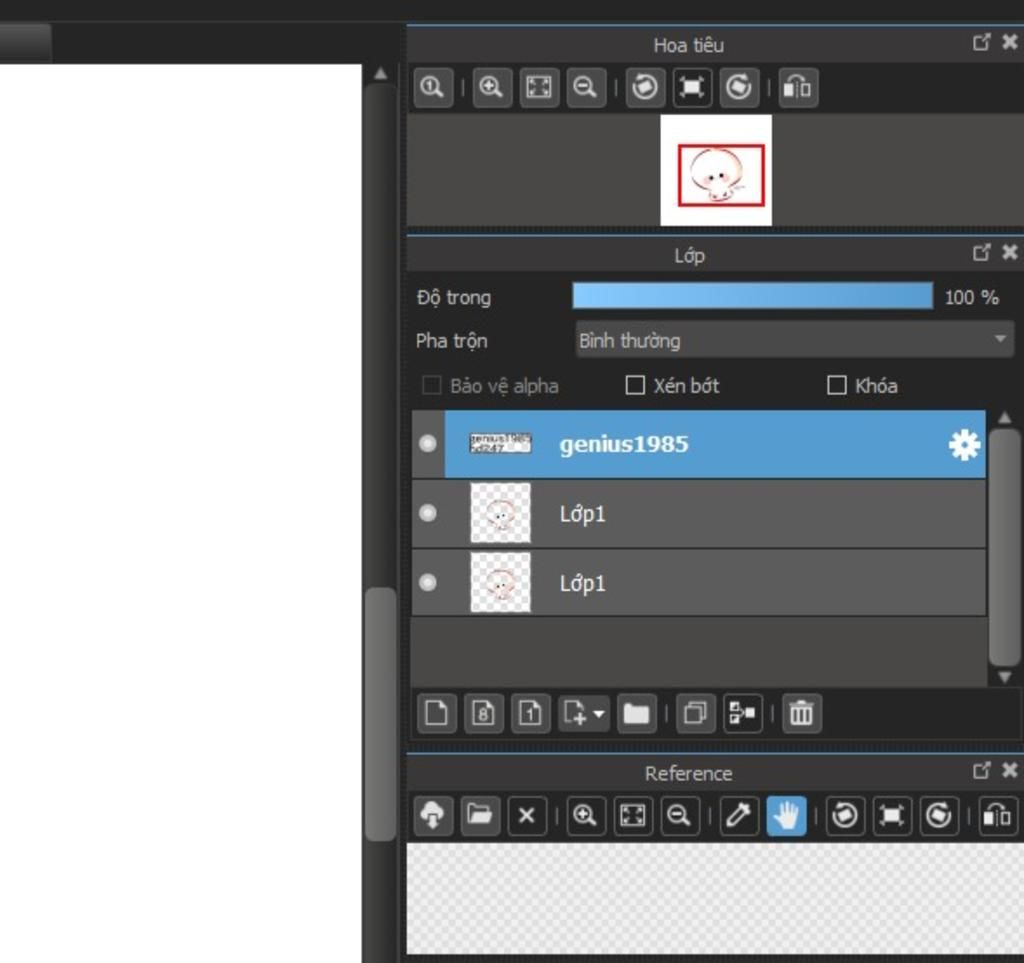Duplicate the selected layer
Image resolution: width=1024 pixels, height=963 pixels.
(x=696, y=713)
